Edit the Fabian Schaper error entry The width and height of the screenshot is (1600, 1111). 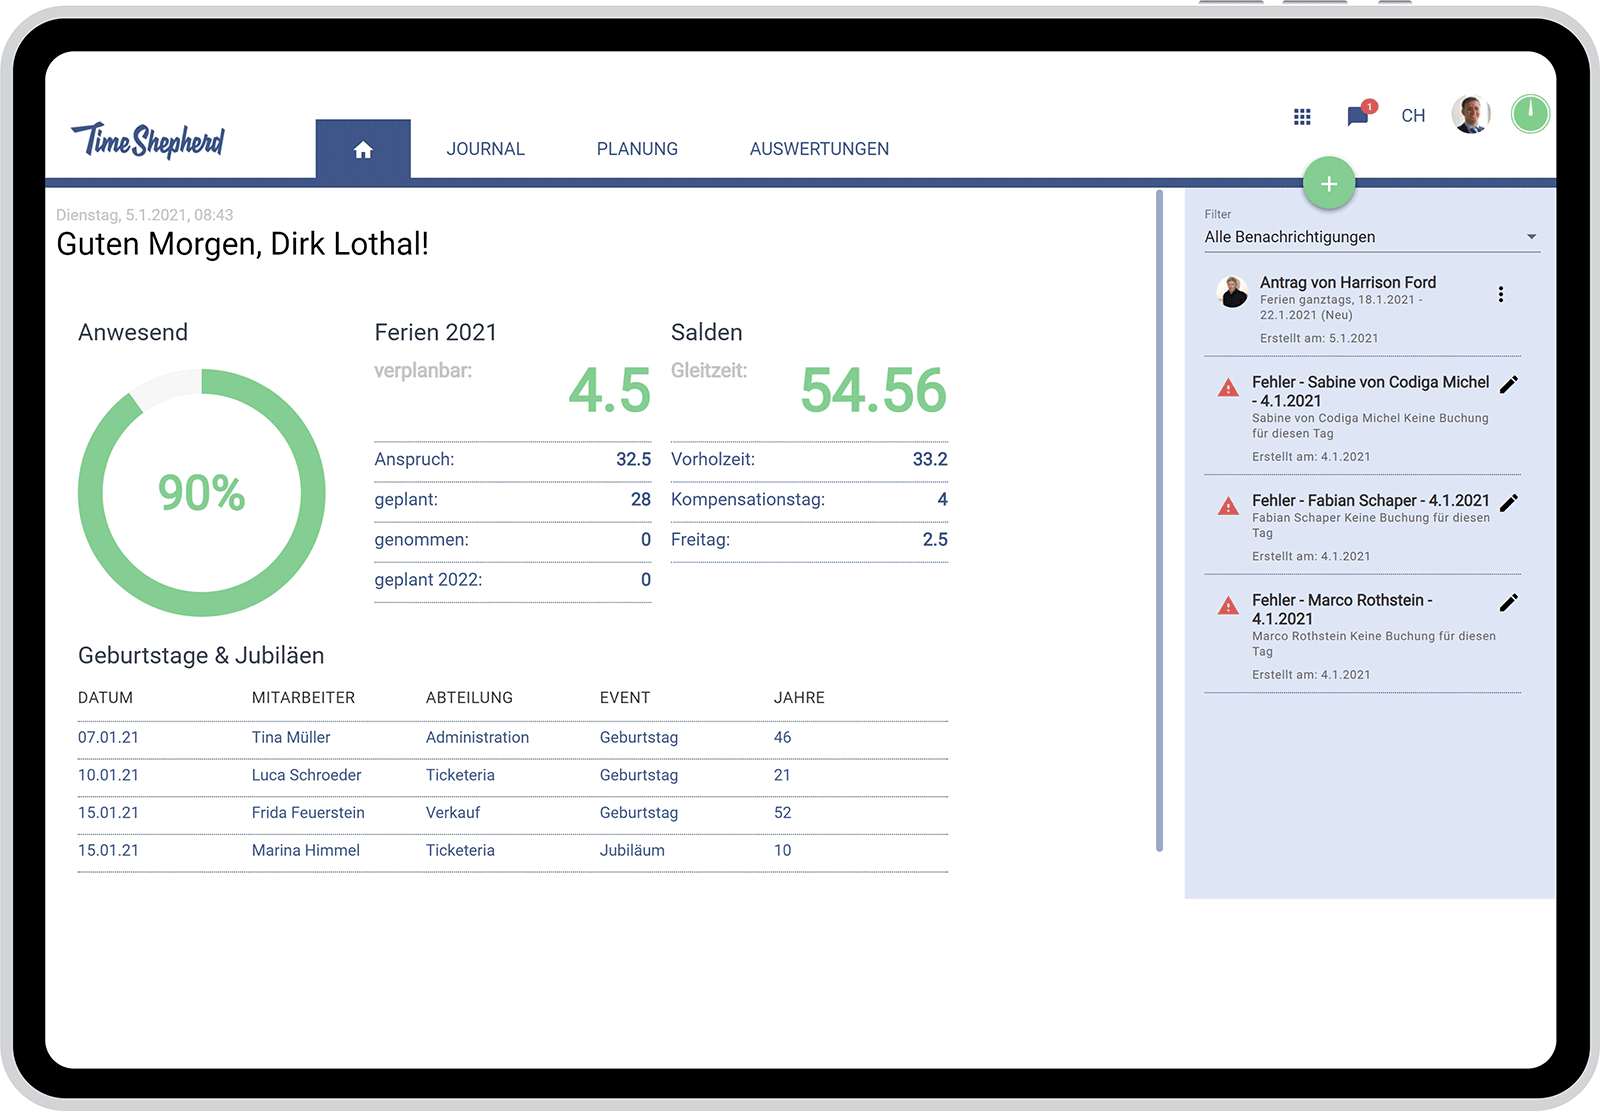pos(1509,502)
